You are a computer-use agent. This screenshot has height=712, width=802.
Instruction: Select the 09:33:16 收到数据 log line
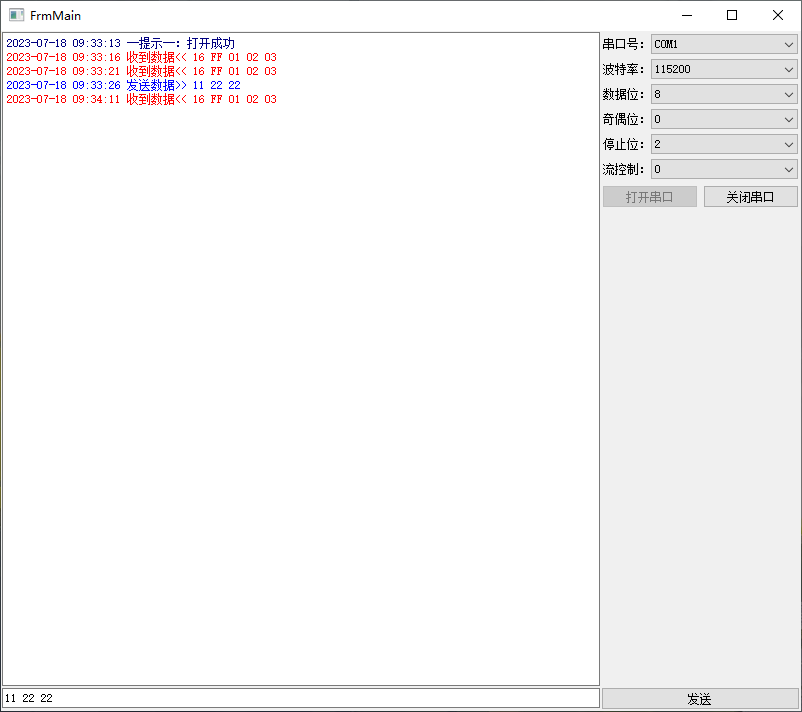(x=141, y=57)
